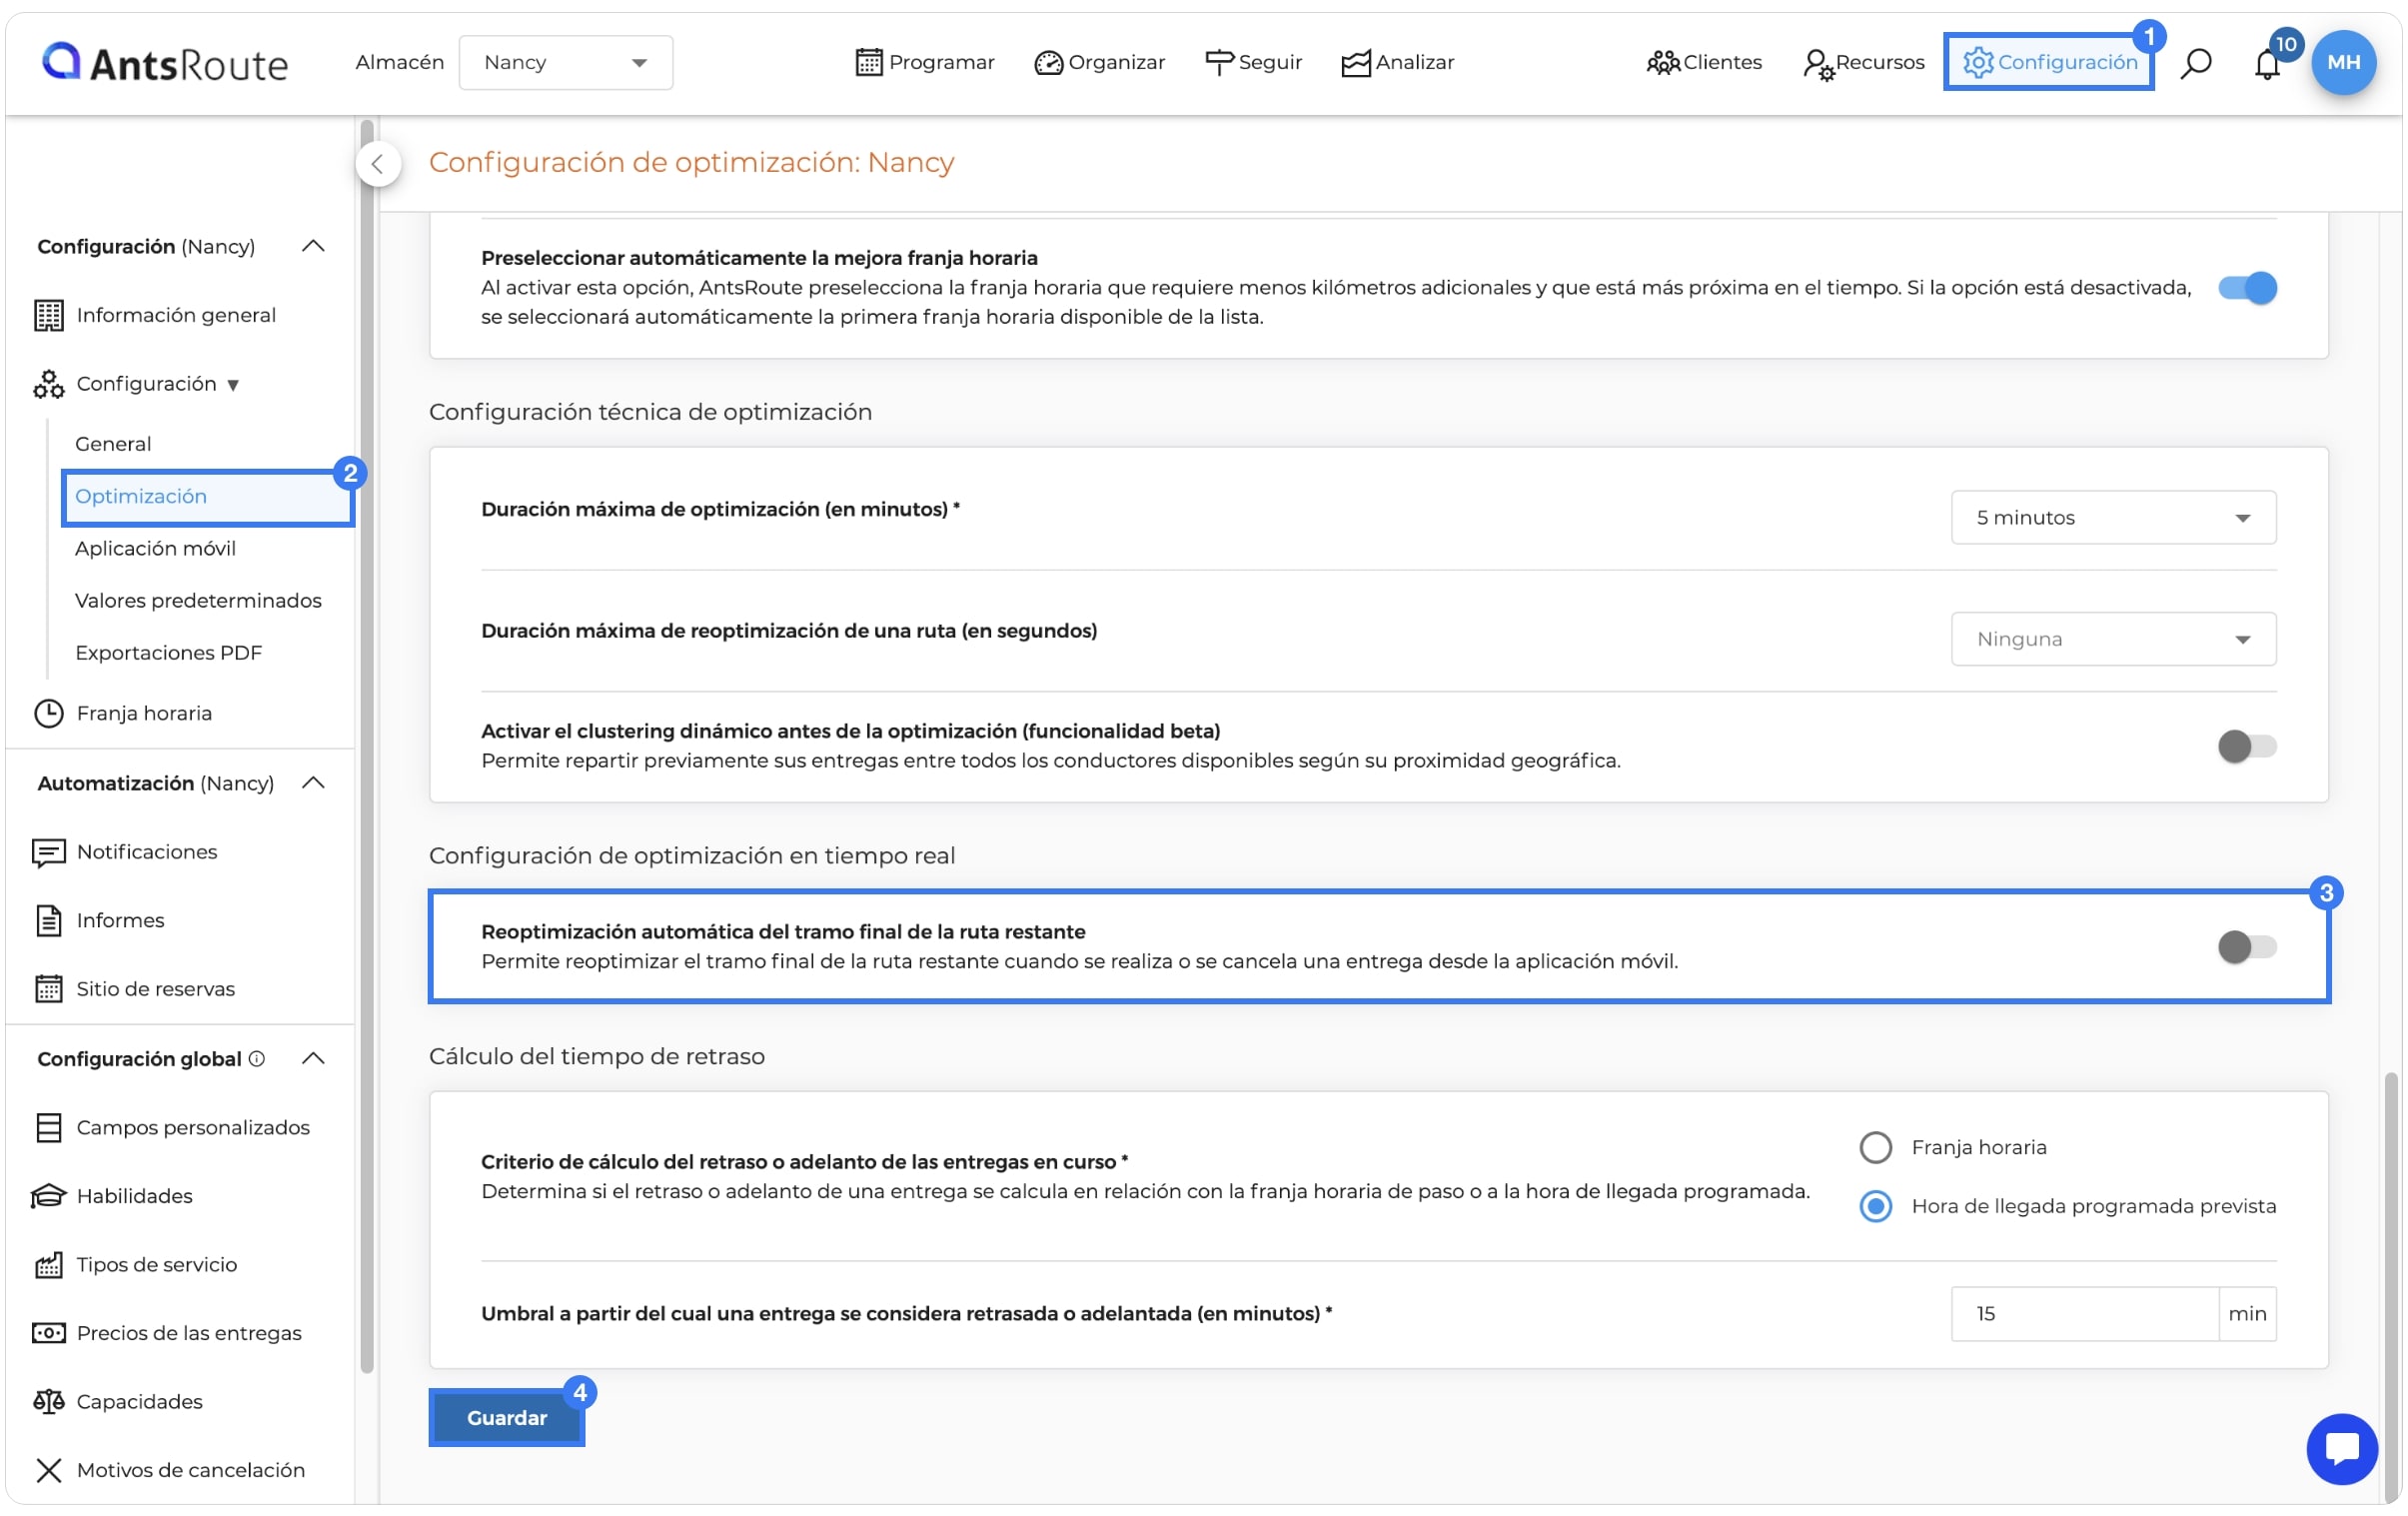Image resolution: width=2408 pixels, height=1516 pixels.
Task: Click the Tipos de servicio factory icon
Action: [48, 1264]
